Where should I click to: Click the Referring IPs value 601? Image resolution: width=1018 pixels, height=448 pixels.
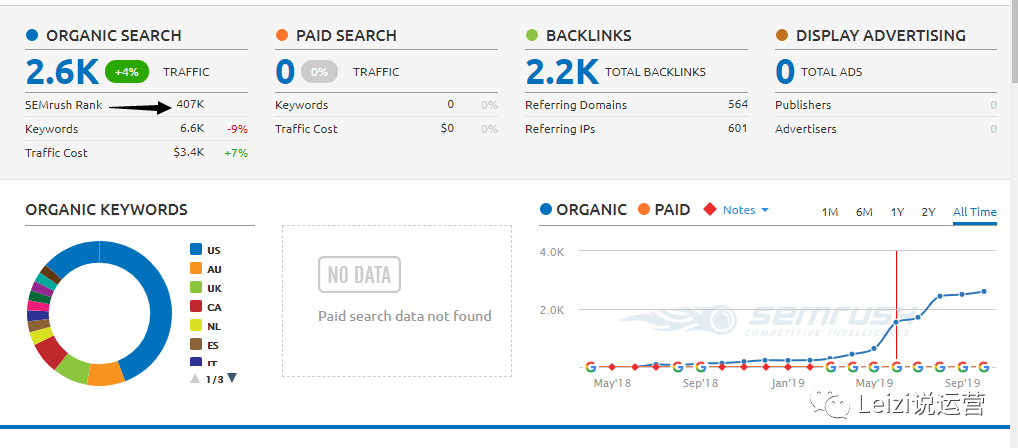[x=738, y=129]
